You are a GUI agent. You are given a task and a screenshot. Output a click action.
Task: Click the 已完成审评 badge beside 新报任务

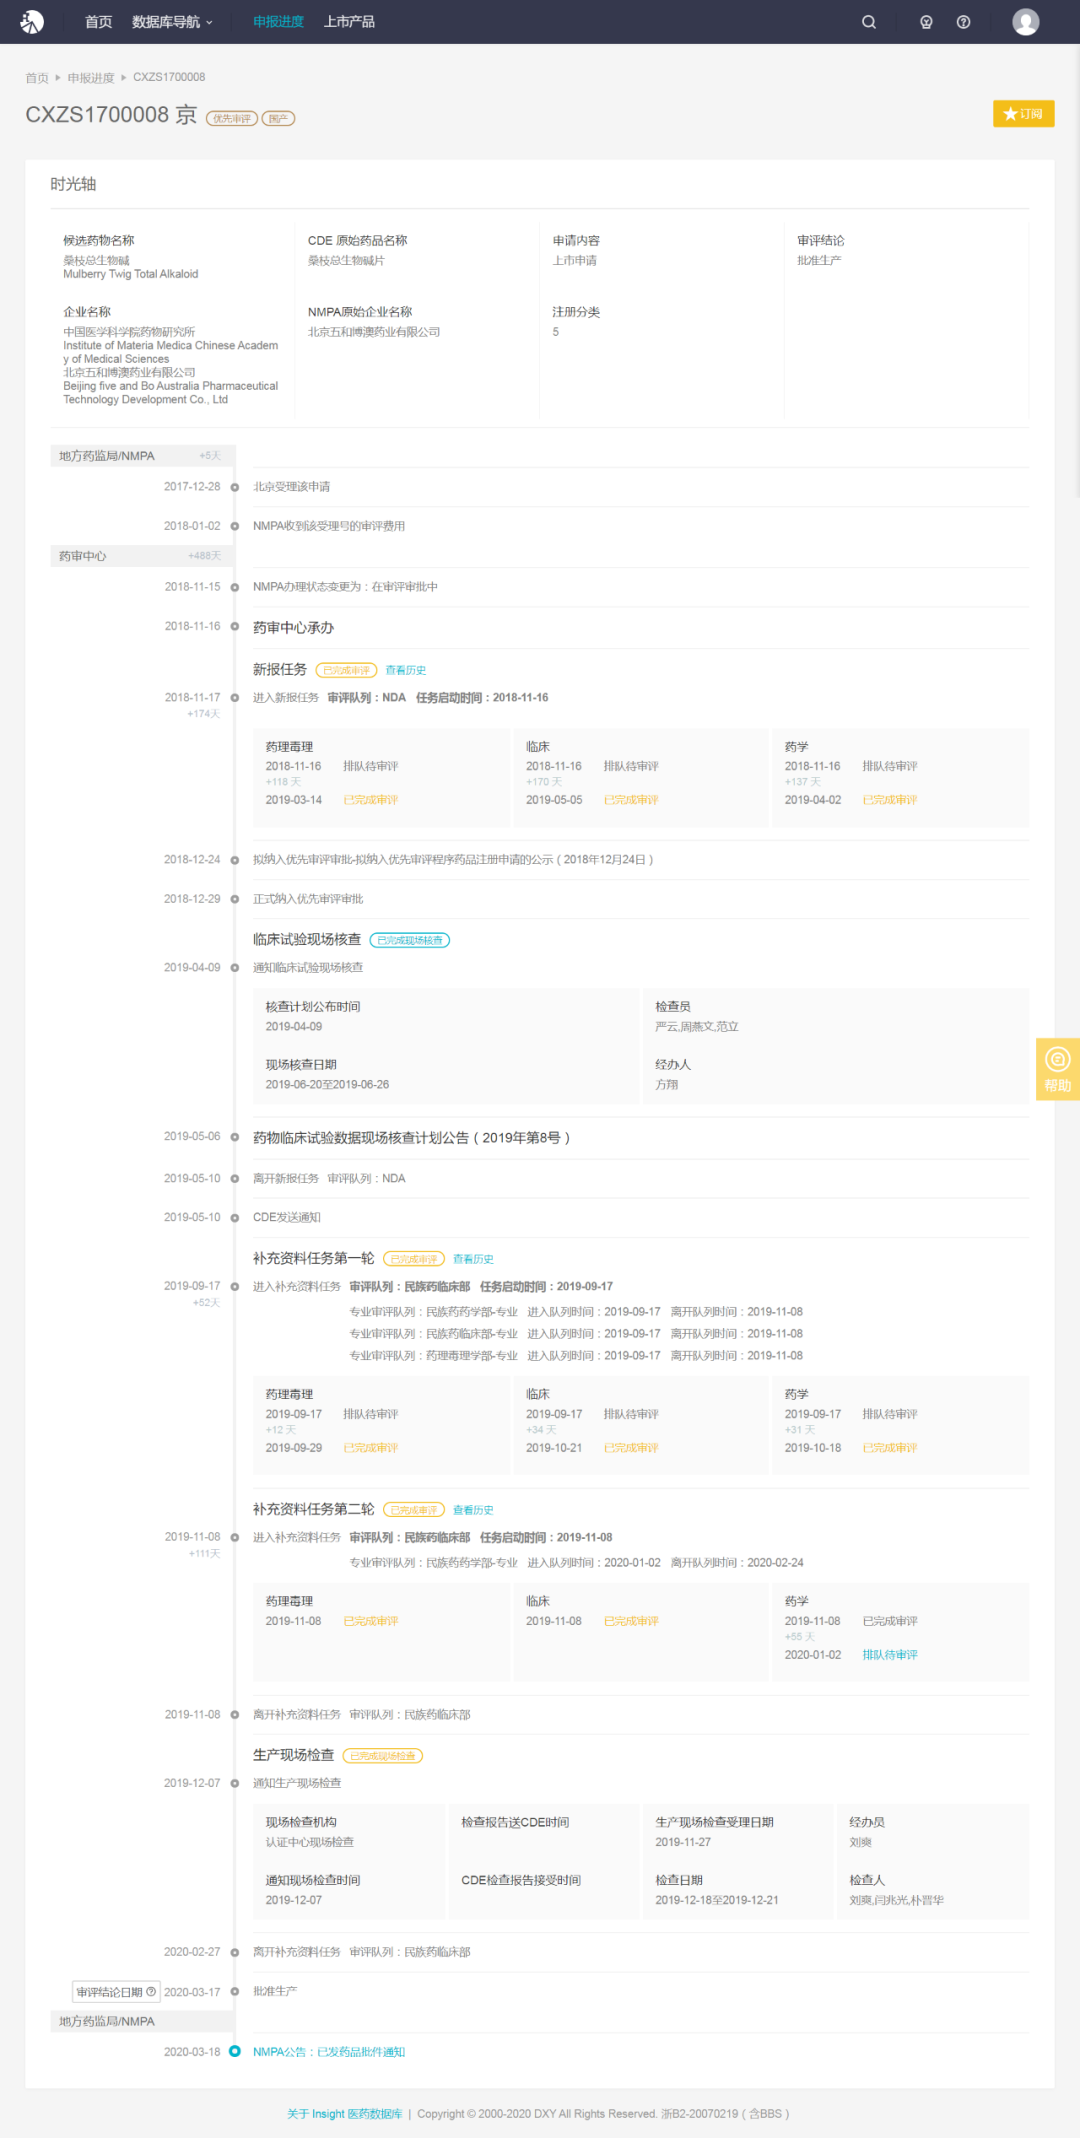pyautogui.click(x=346, y=670)
